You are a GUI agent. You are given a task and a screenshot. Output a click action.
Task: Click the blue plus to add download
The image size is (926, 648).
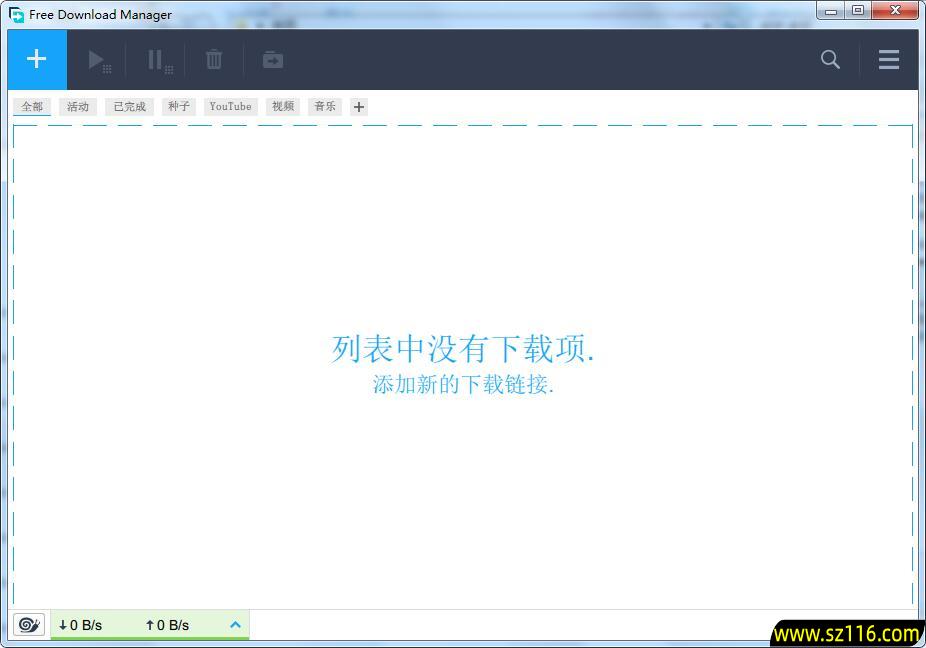(x=37, y=60)
